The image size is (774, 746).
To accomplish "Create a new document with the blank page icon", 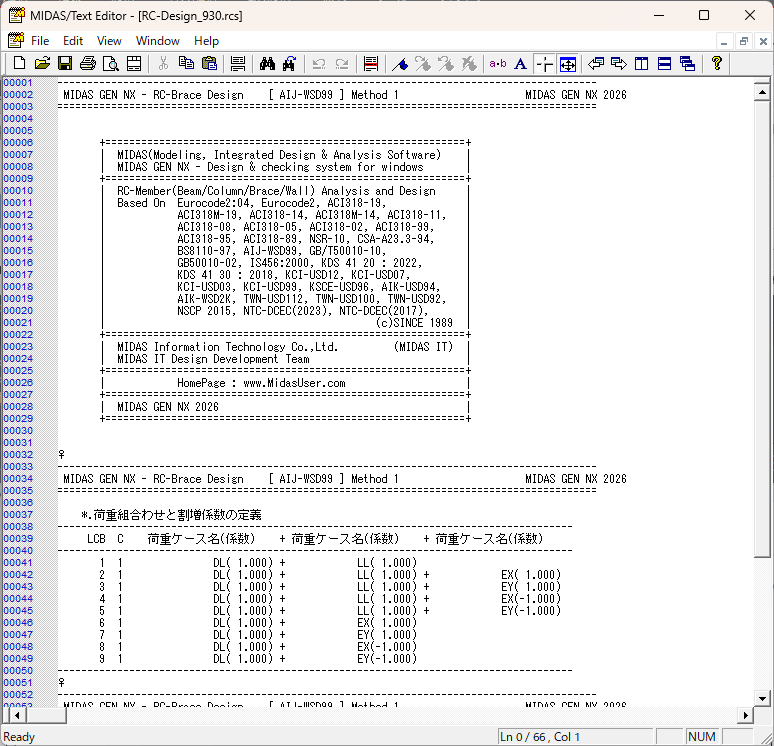I will tap(19, 64).
